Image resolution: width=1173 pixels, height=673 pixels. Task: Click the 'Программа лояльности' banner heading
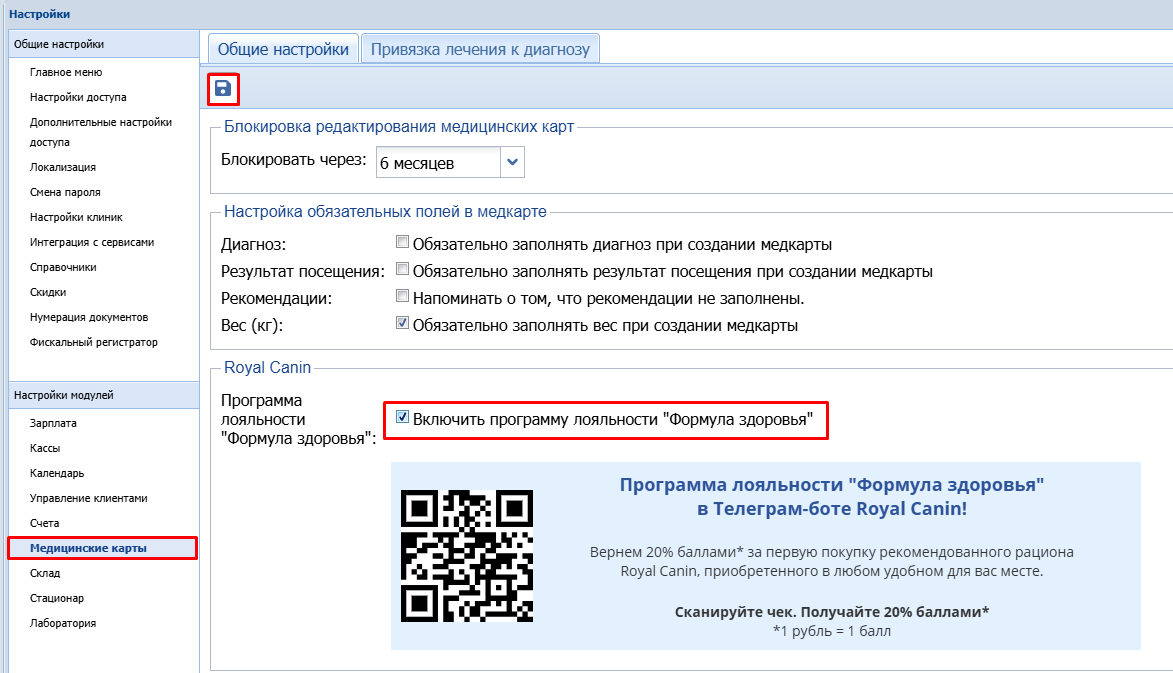coord(832,497)
